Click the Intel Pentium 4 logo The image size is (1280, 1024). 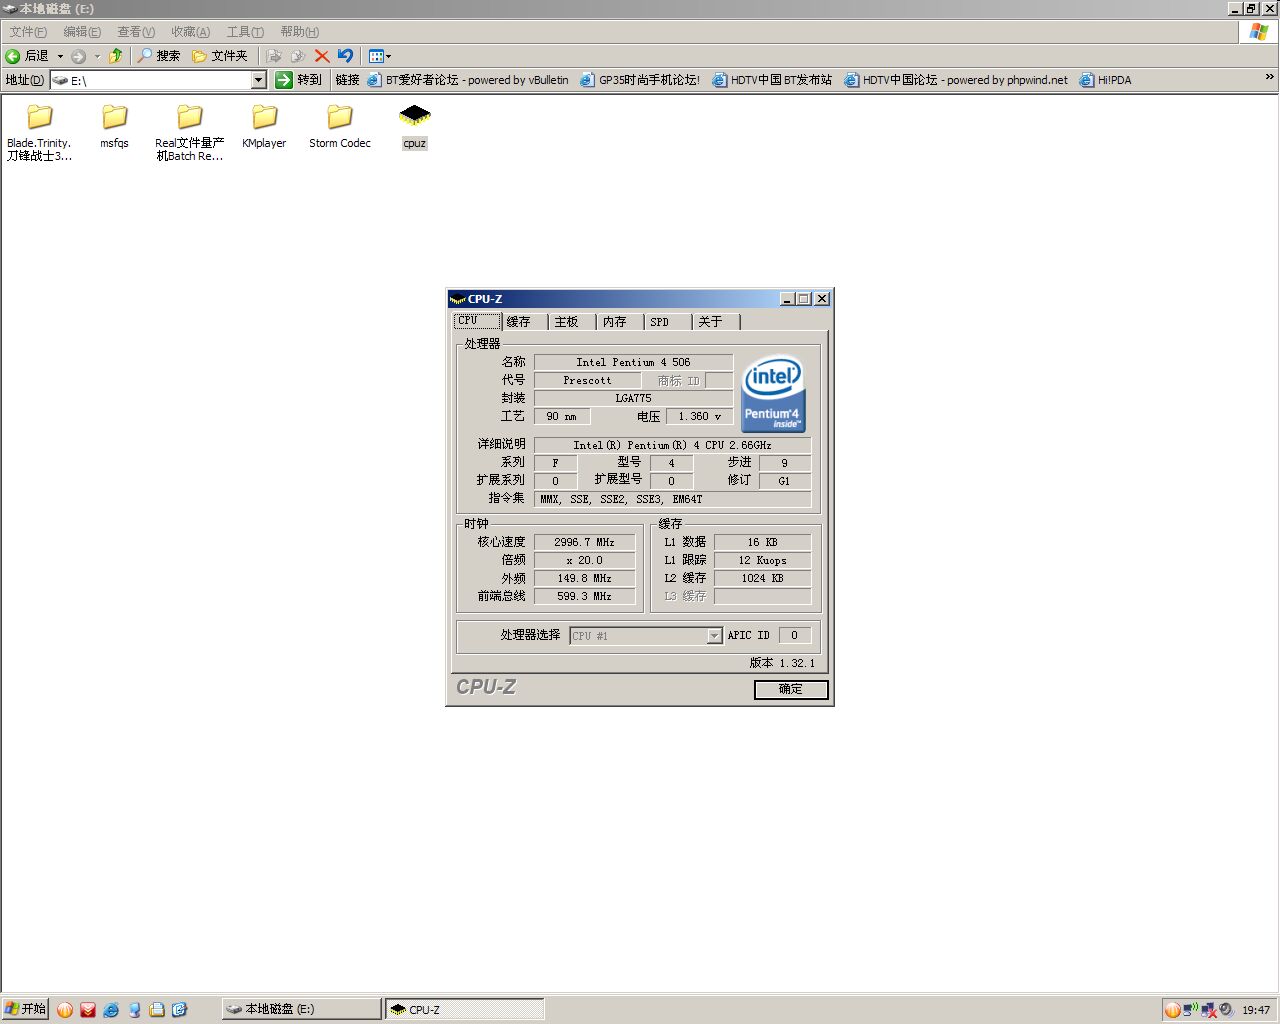772,394
